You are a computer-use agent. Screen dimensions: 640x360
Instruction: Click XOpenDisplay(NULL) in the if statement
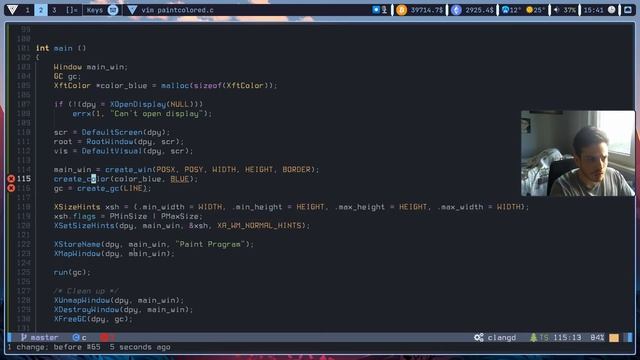154,104
